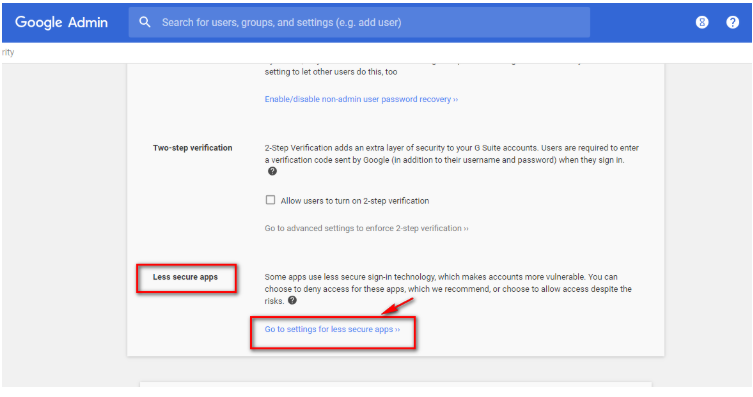Image resolution: width=753 pixels, height=397 pixels.
Task: Click the search magnifier icon
Action: 145,22
